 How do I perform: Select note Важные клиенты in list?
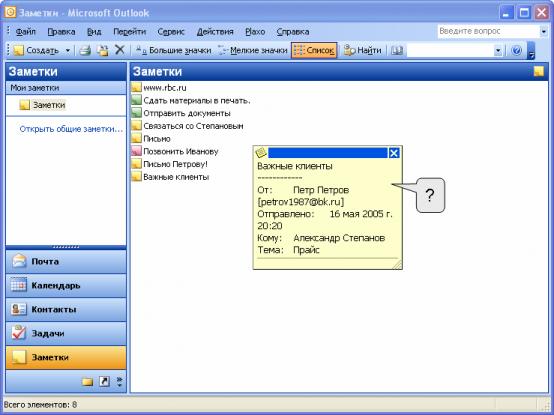pyautogui.click(x=176, y=177)
